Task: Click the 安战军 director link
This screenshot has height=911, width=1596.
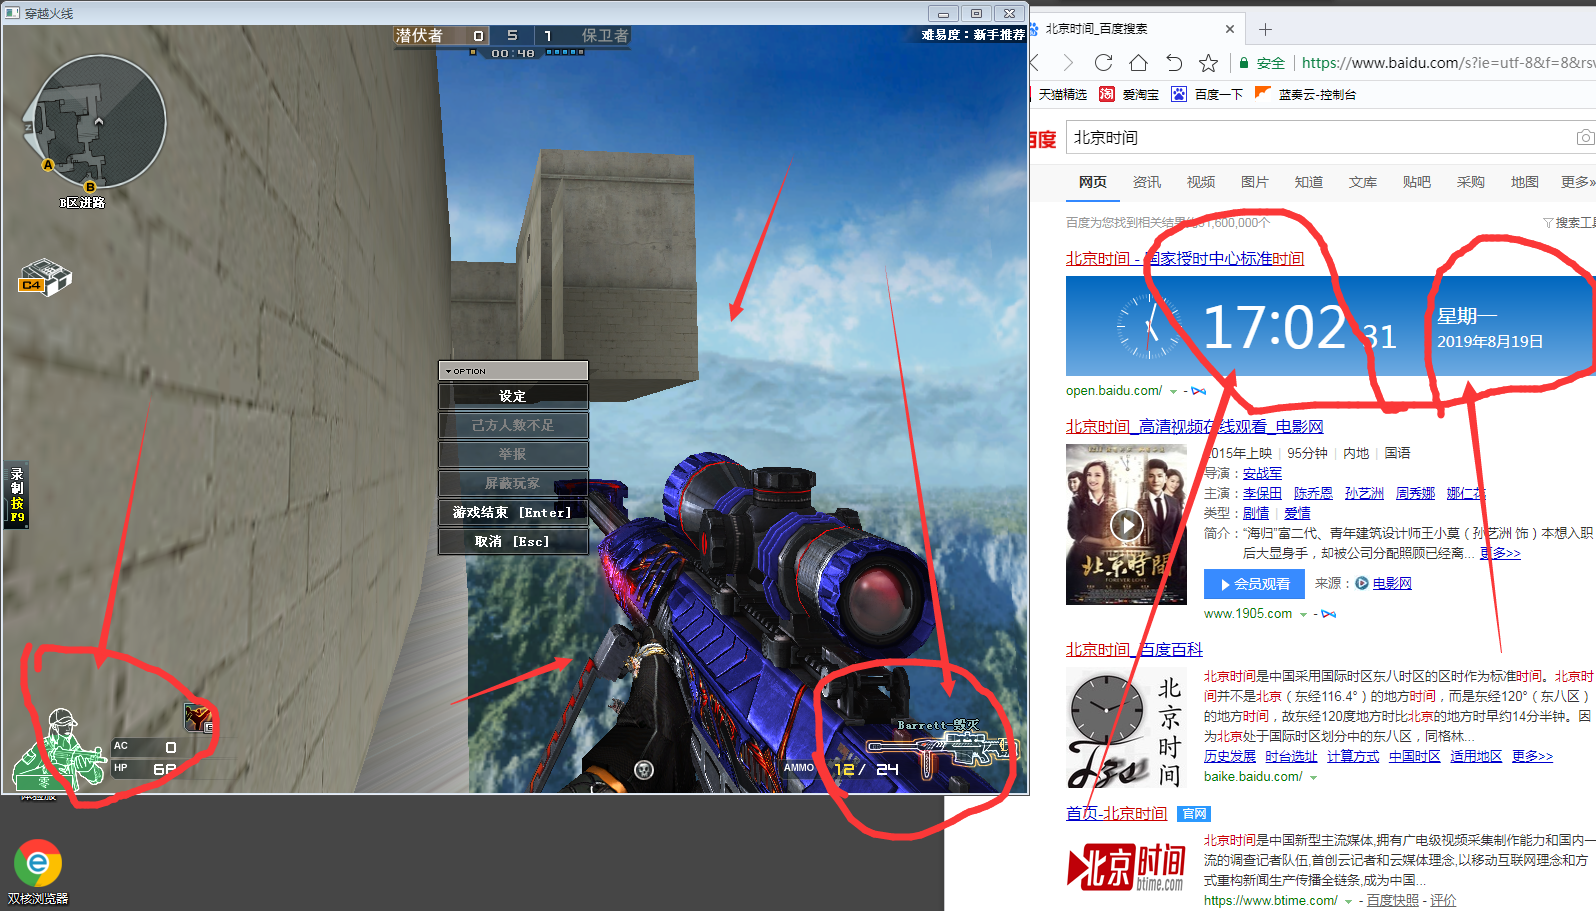Action: pyautogui.click(x=1262, y=473)
